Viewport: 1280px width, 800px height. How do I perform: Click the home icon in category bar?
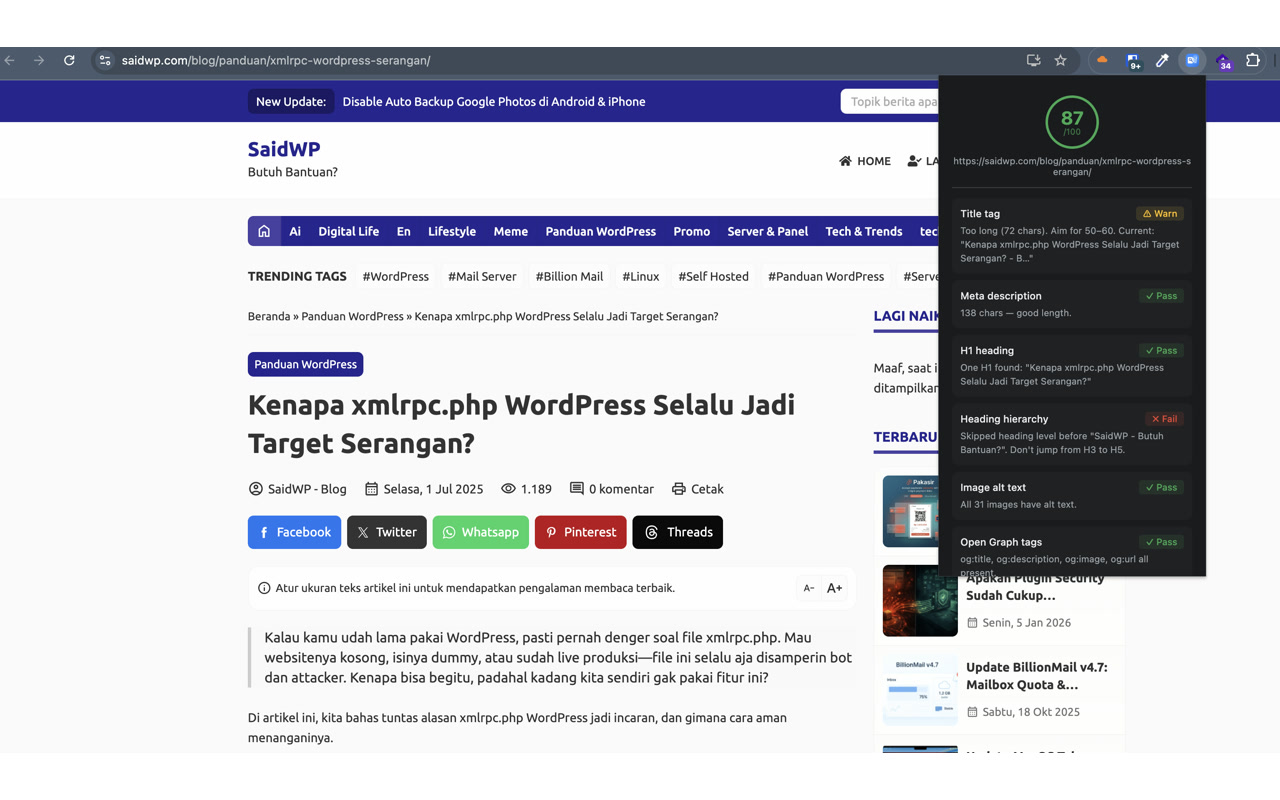pyautogui.click(x=264, y=231)
